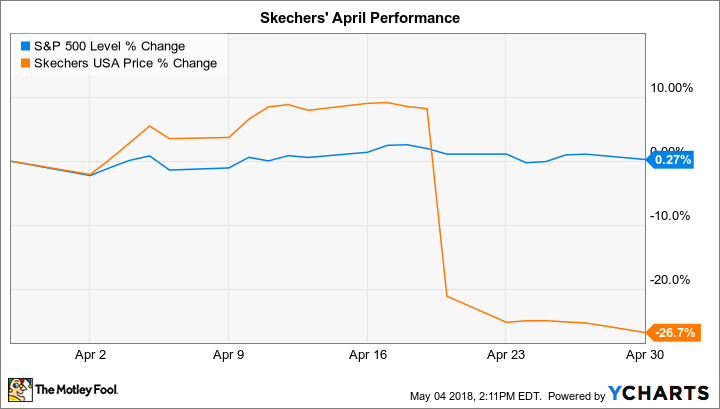Click the orange Skechers USA legend swatch

25,63
